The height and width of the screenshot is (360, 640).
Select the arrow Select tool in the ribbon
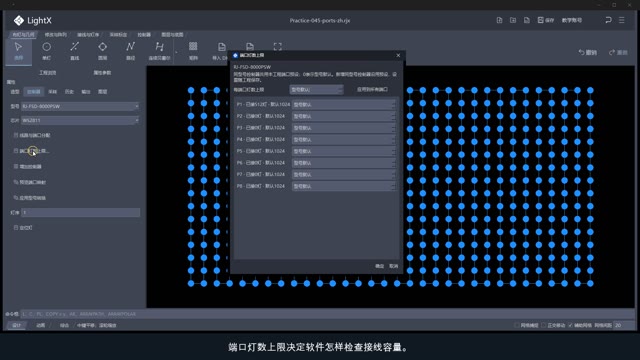(18, 51)
